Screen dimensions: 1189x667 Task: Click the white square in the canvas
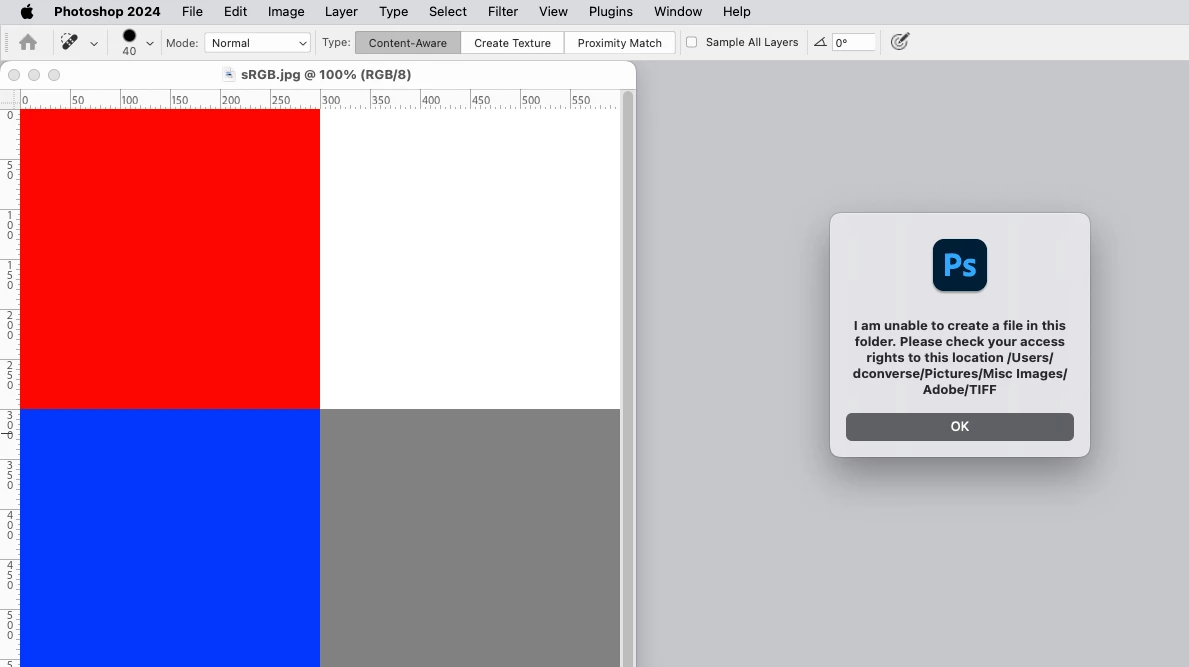(x=470, y=259)
